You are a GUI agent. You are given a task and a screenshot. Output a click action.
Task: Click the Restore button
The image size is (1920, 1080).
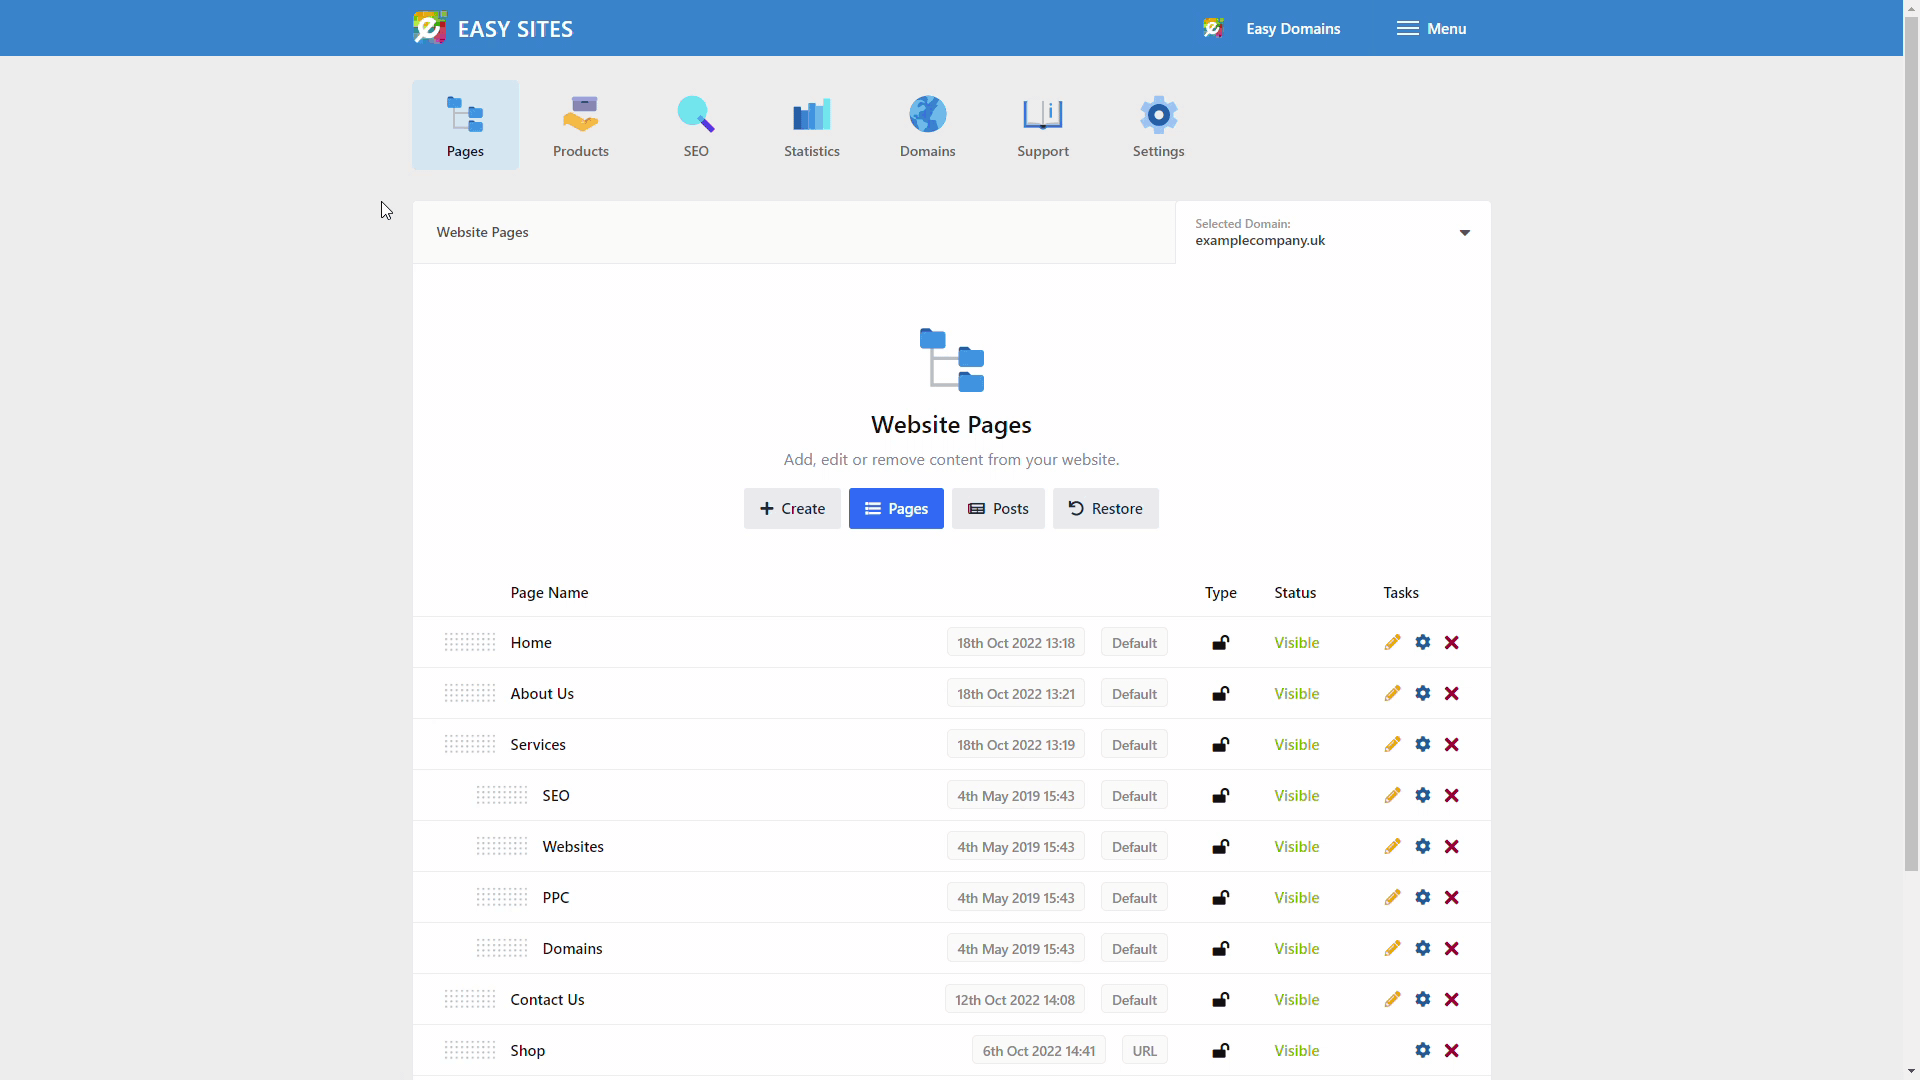click(x=1105, y=508)
